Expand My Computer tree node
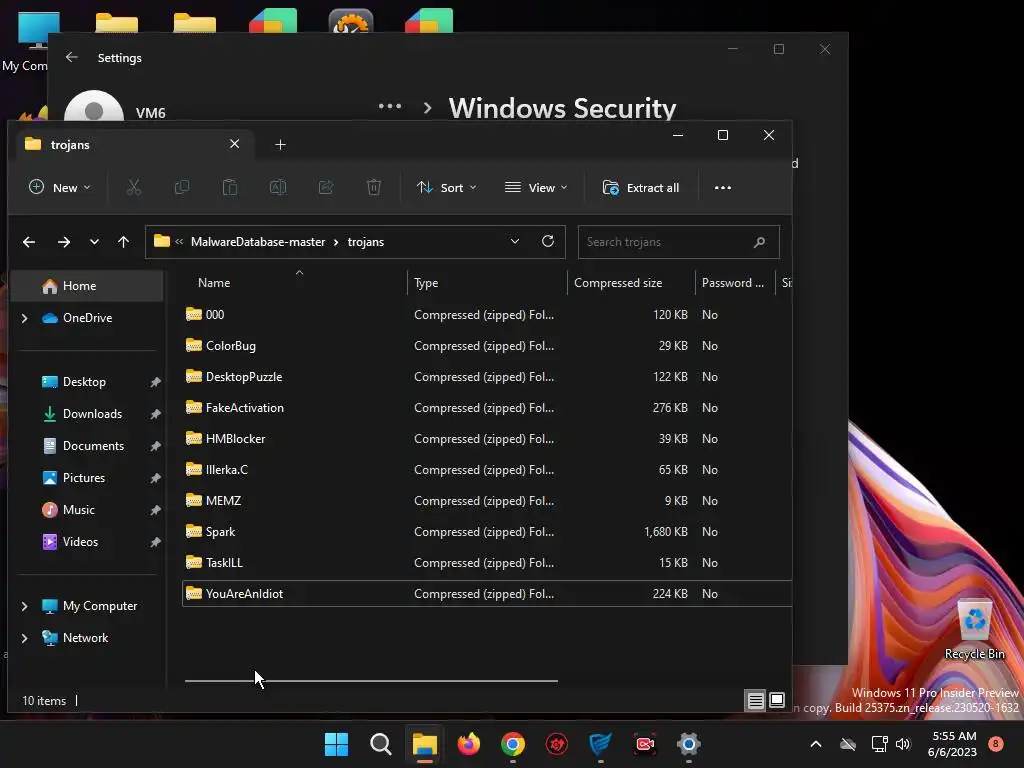1024x768 pixels. pyautogui.click(x=25, y=606)
